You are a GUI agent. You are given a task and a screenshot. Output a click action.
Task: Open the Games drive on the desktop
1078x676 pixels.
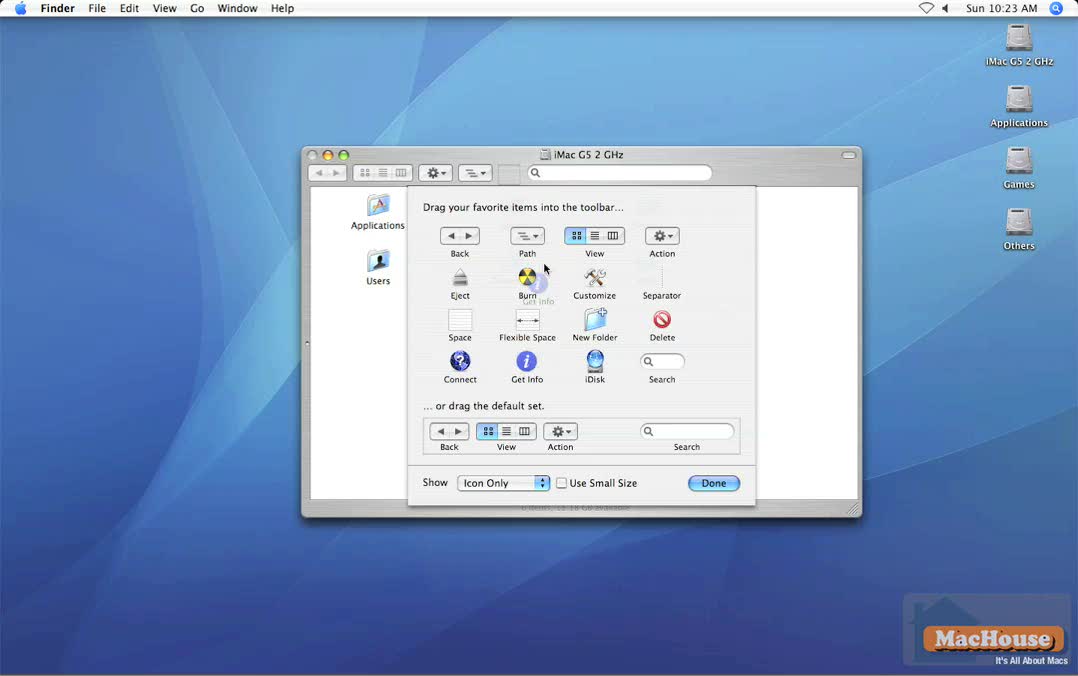1019,161
